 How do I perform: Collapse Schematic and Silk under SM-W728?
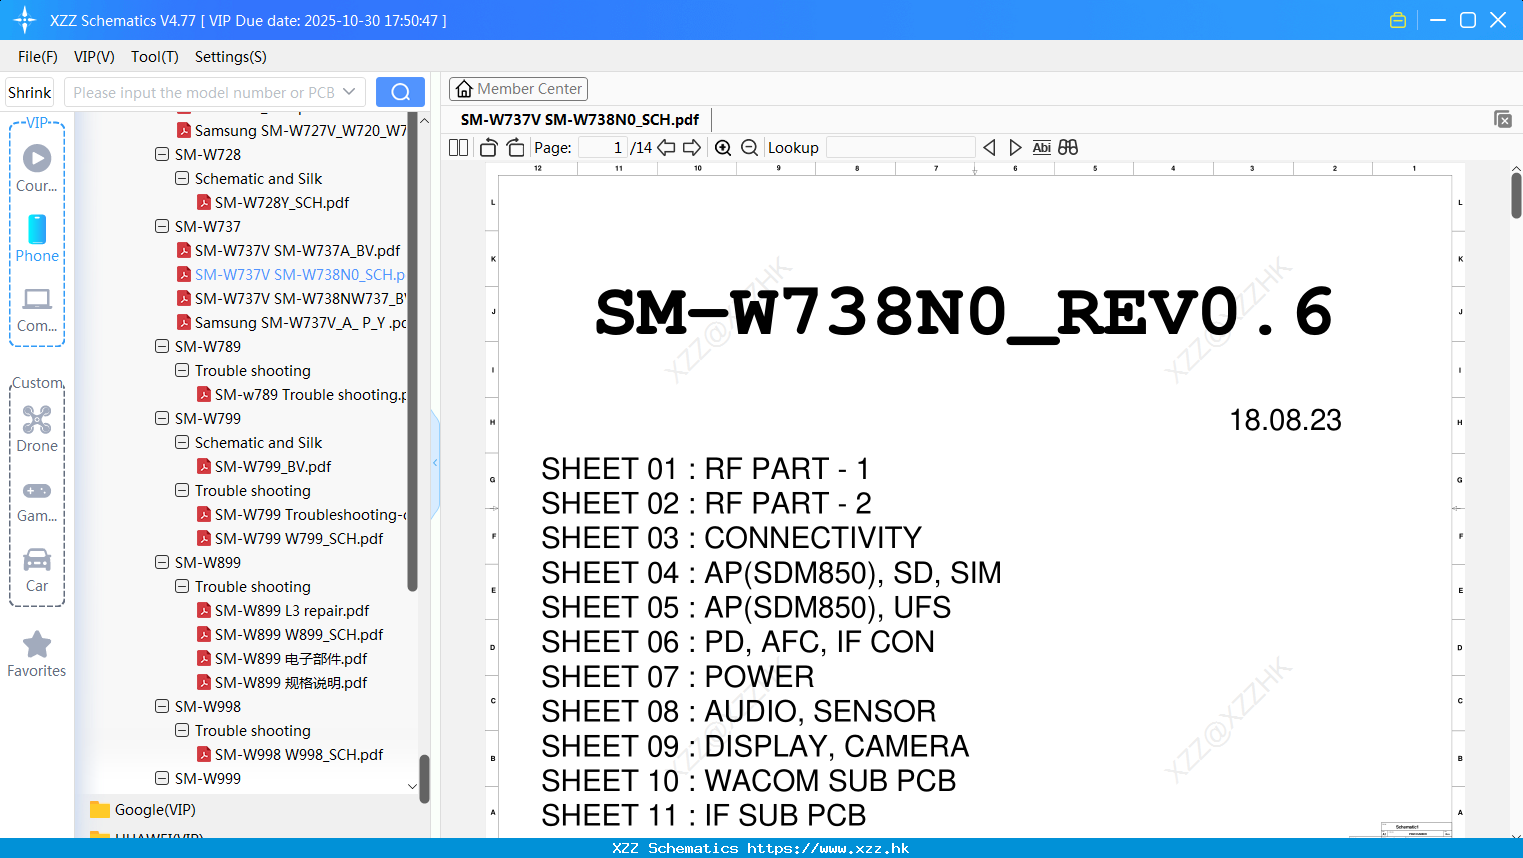(182, 178)
